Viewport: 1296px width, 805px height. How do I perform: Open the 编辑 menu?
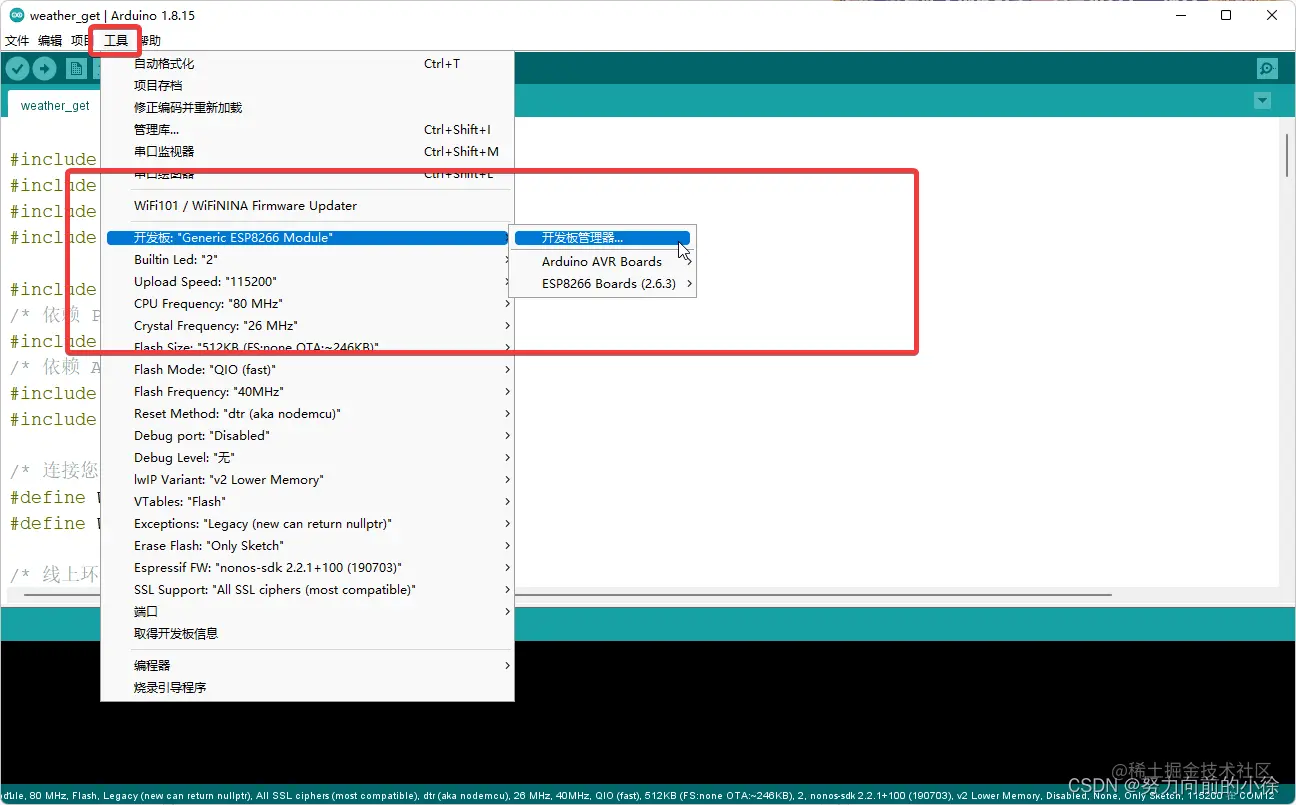[50, 41]
